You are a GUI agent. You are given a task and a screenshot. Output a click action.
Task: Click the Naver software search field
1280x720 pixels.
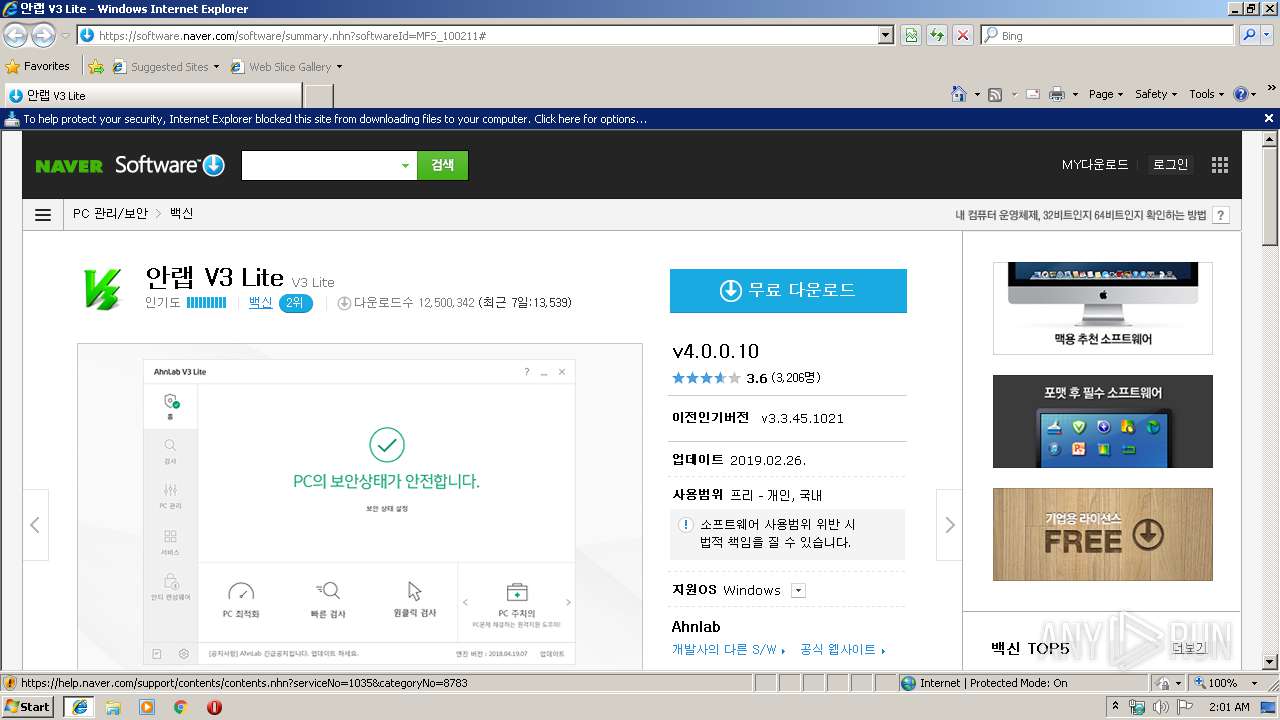pyautogui.click(x=319, y=166)
